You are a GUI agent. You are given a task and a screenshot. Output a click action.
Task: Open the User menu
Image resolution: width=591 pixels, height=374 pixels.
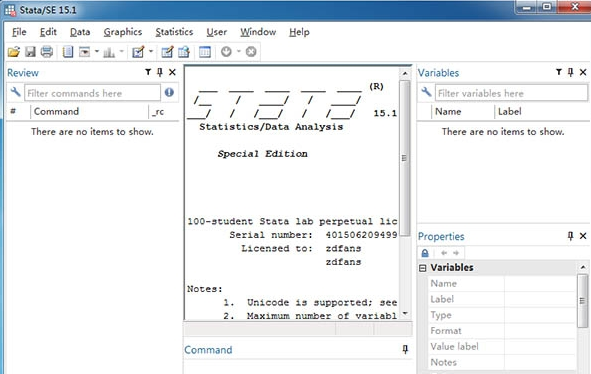(x=217, y=32)
